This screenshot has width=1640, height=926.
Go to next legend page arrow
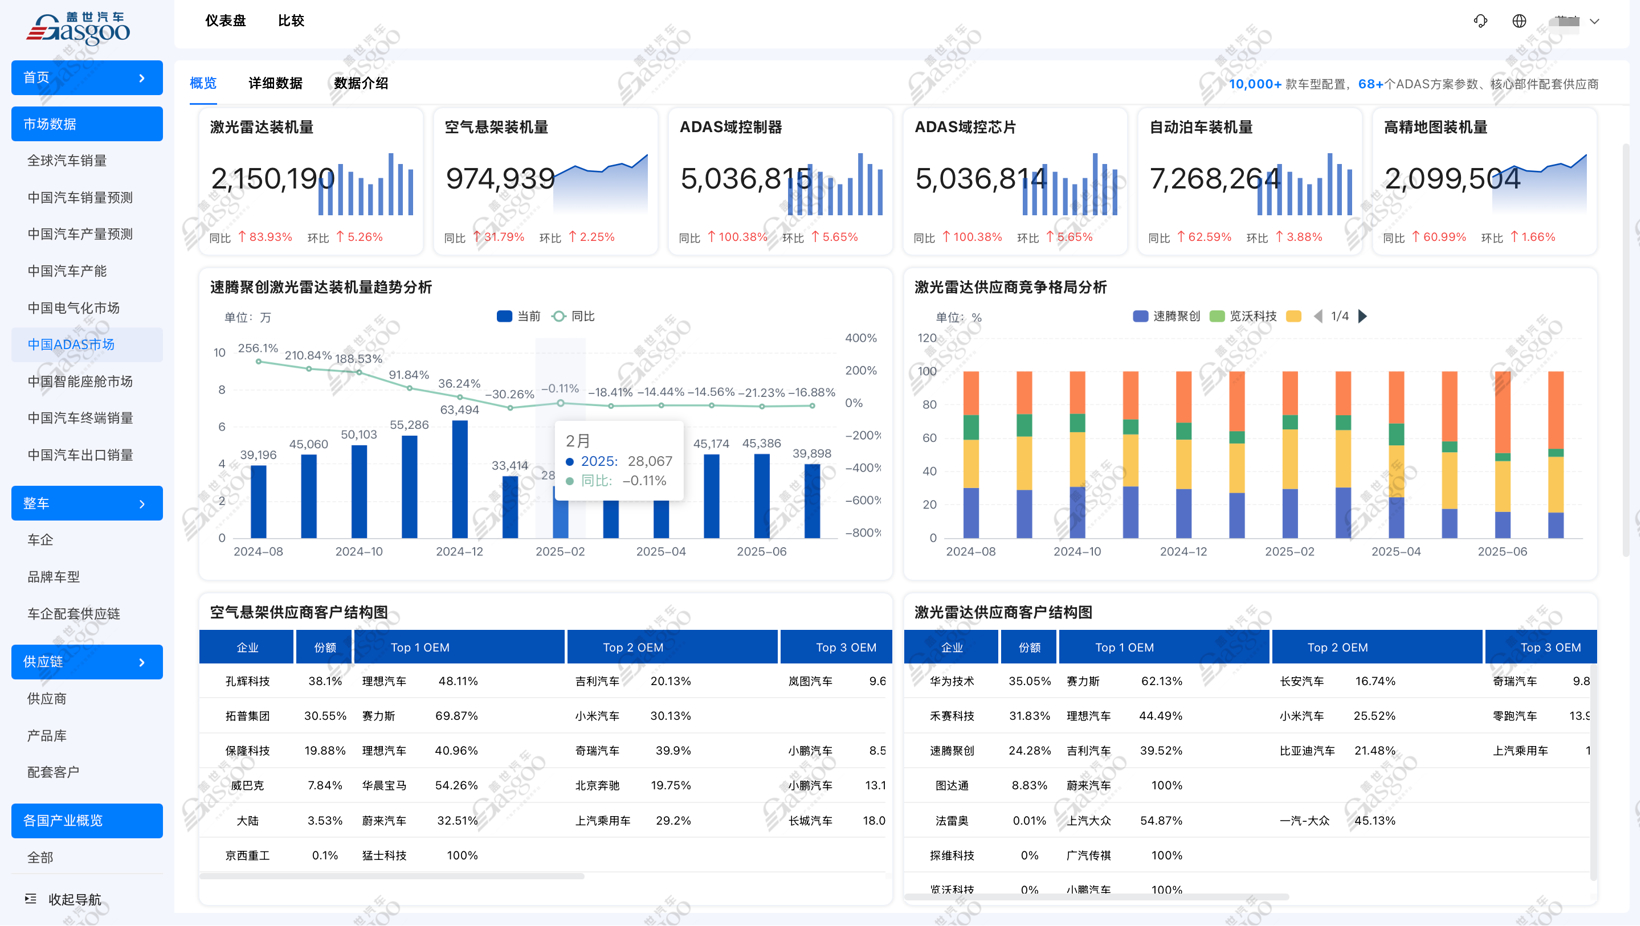pos(1363,316)
